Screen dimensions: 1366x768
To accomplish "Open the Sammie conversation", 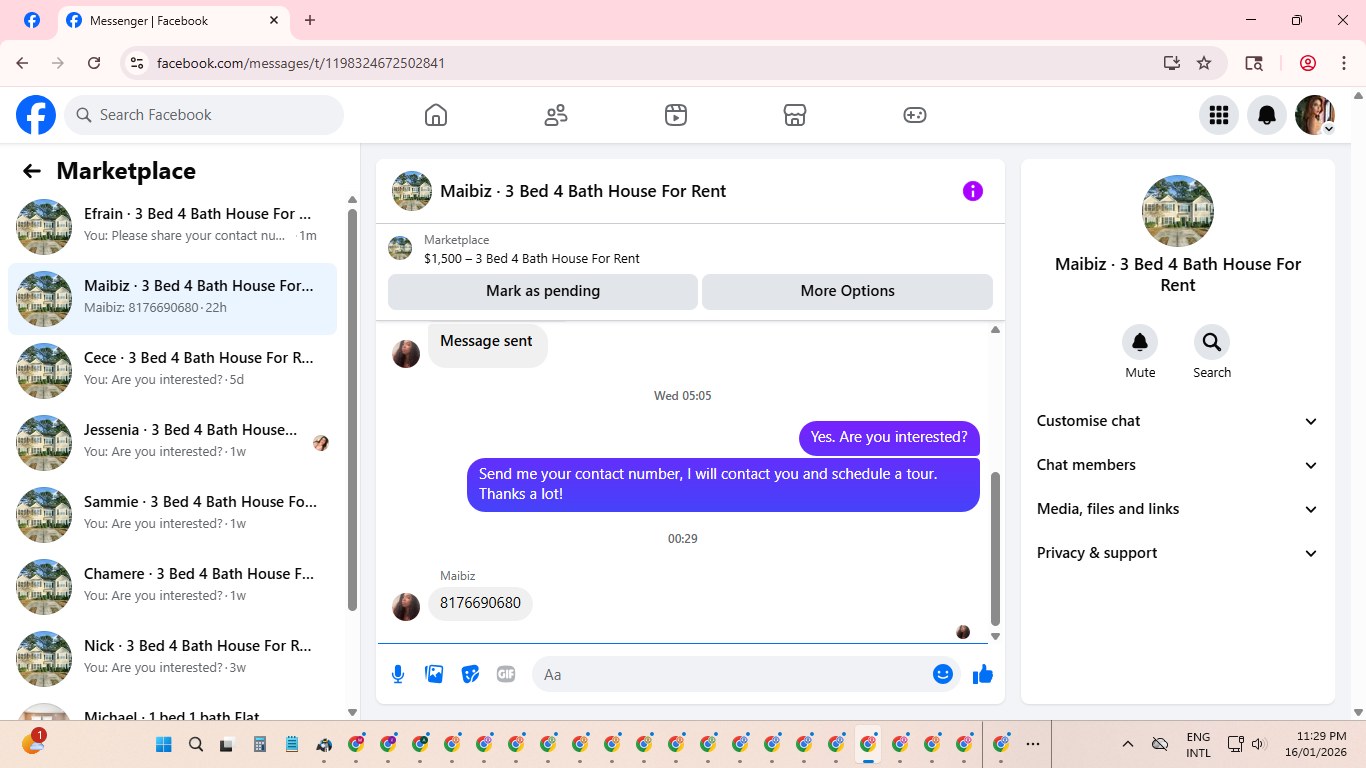I will pyautogui.click(x=172, y=515).
